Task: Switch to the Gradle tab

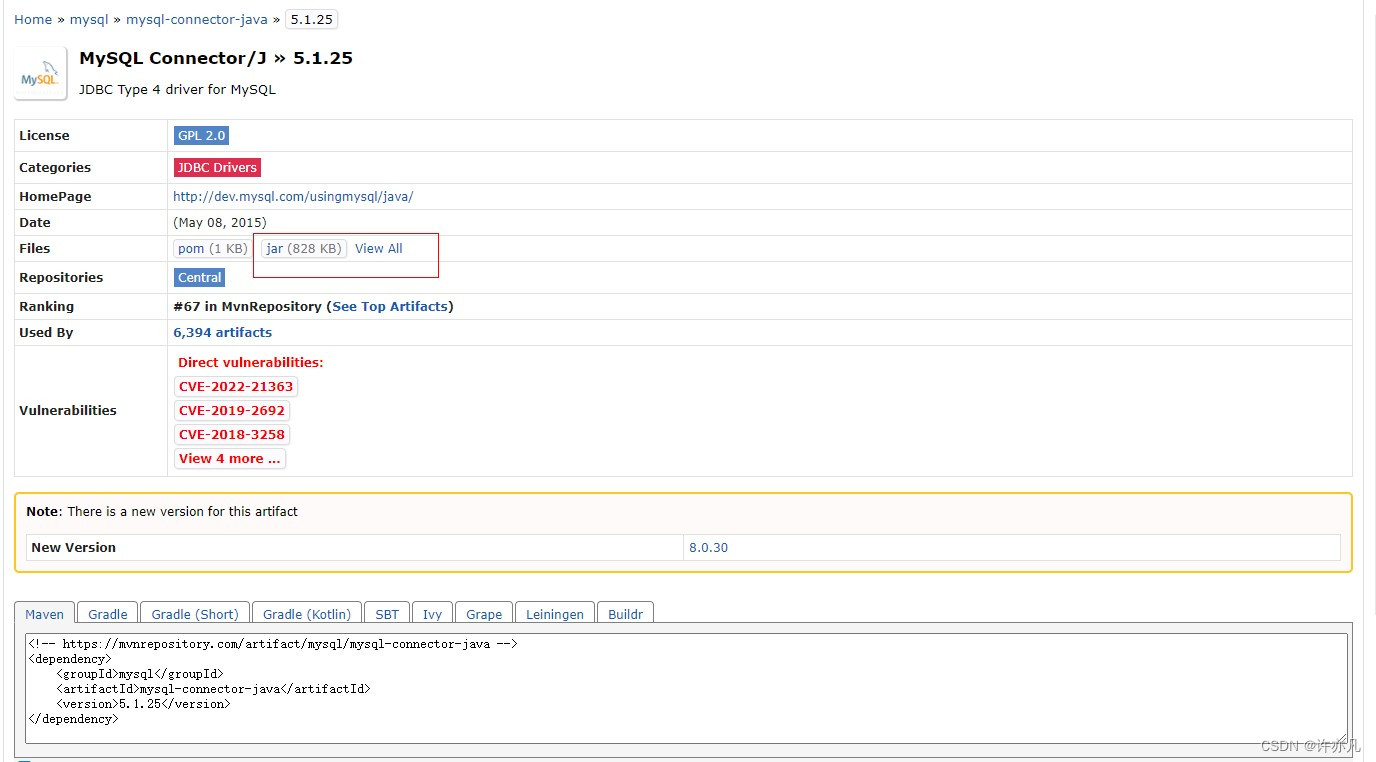Action: tap(108, 614)
